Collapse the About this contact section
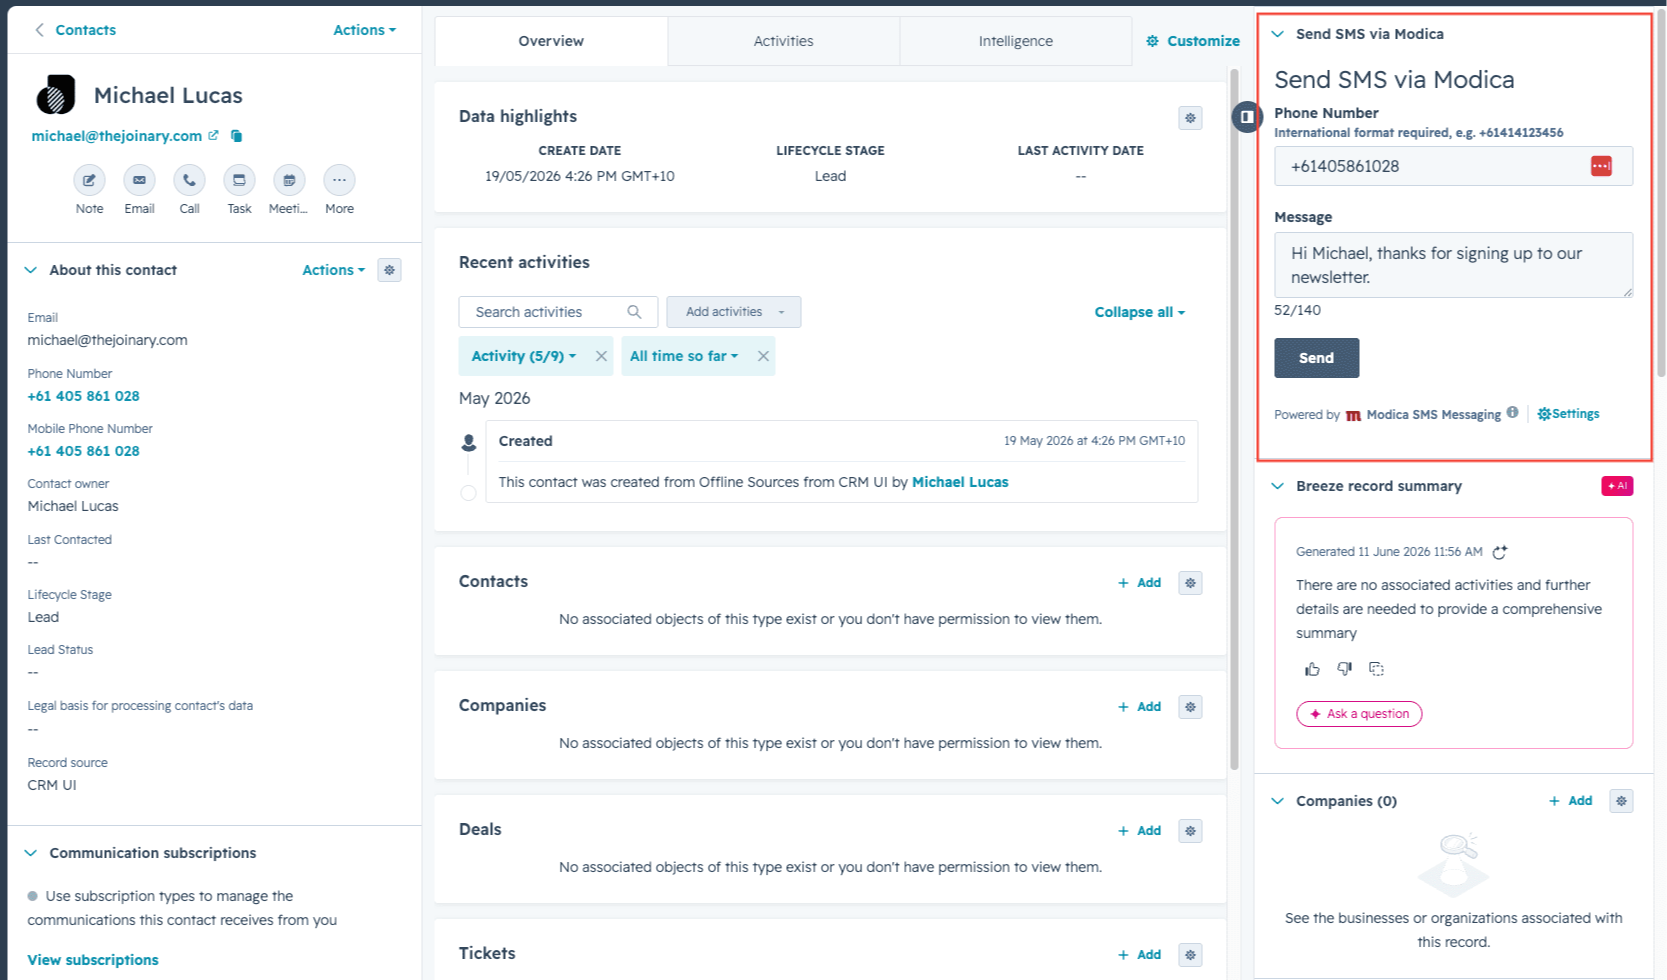This screenshot has height=980, width=1667. (31, 270)
